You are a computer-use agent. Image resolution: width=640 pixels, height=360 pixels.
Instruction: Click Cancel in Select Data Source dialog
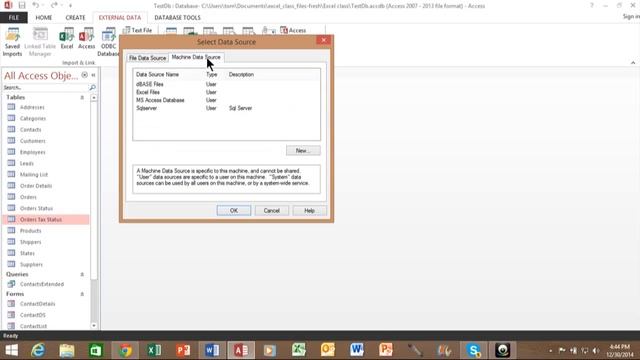[x=271, y=211]
